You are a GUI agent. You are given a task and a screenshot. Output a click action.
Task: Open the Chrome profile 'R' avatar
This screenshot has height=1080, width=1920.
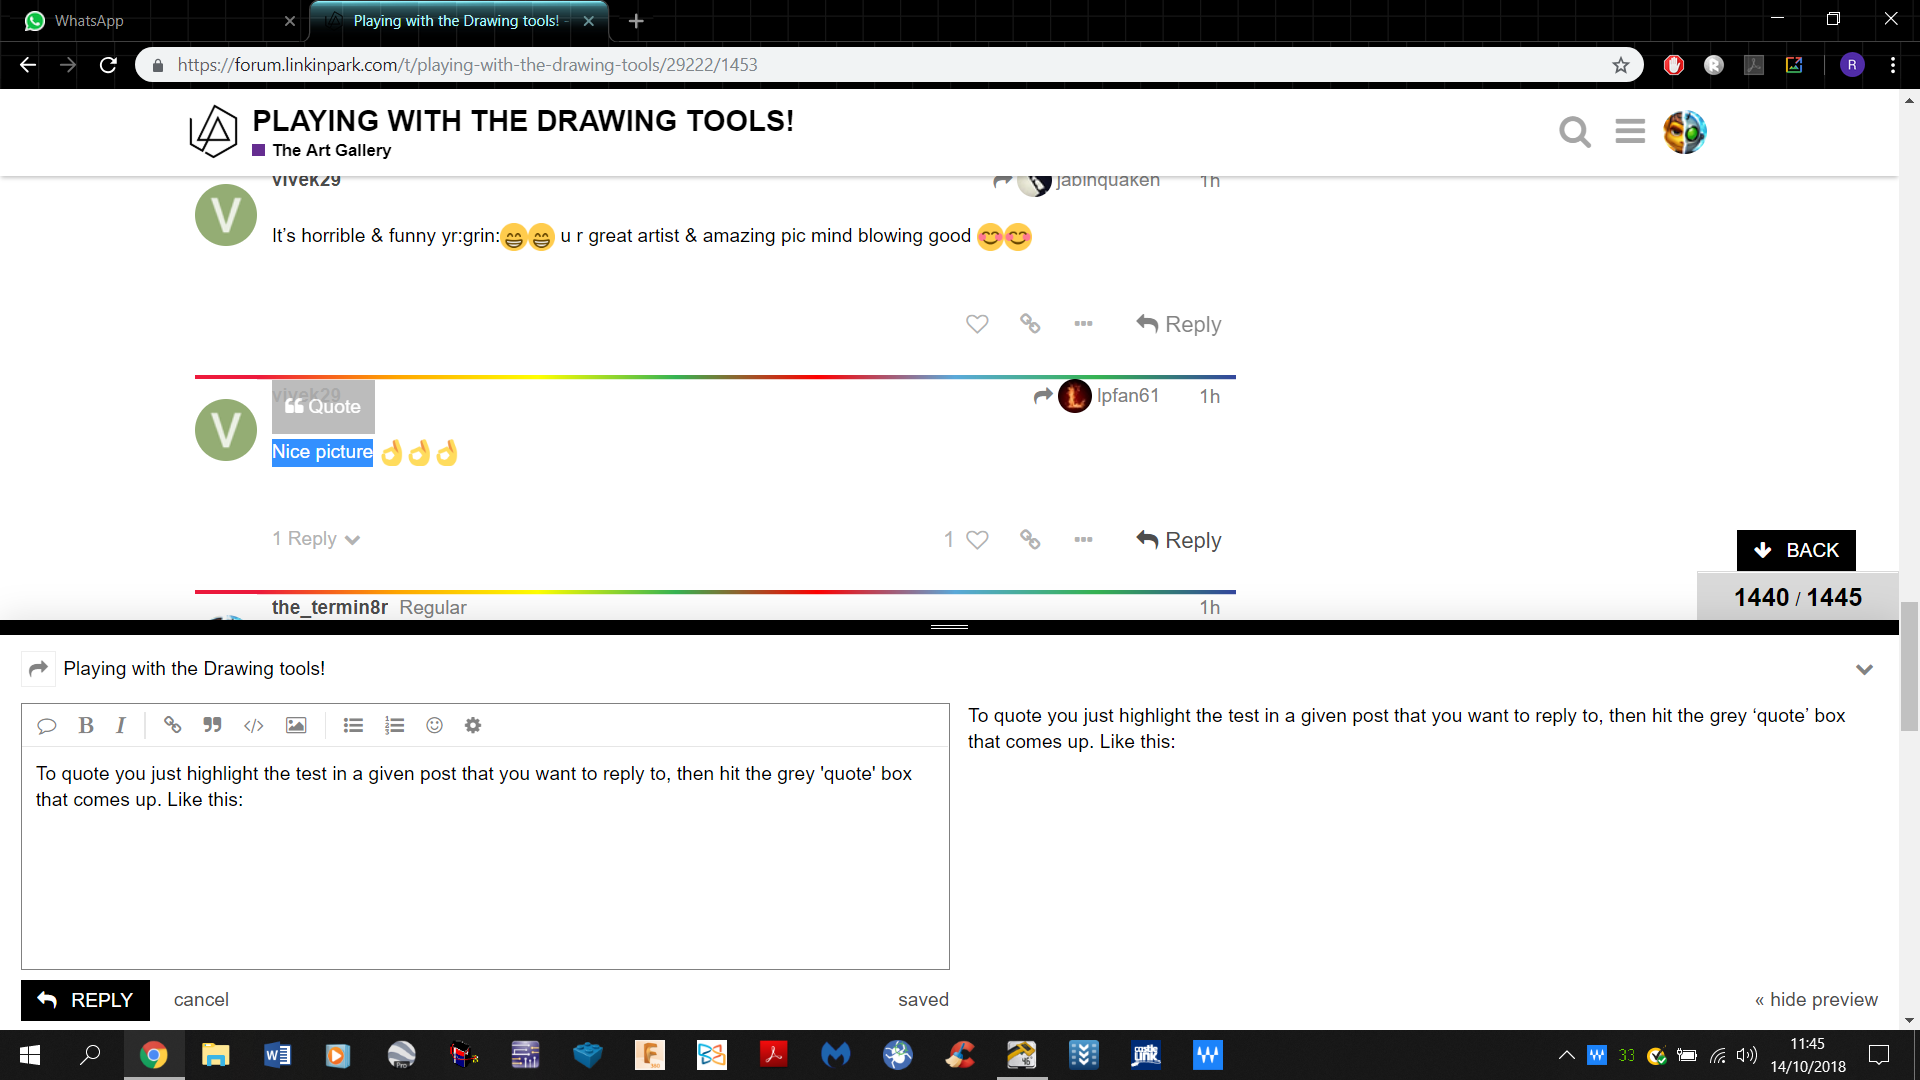coord(1852,65)
